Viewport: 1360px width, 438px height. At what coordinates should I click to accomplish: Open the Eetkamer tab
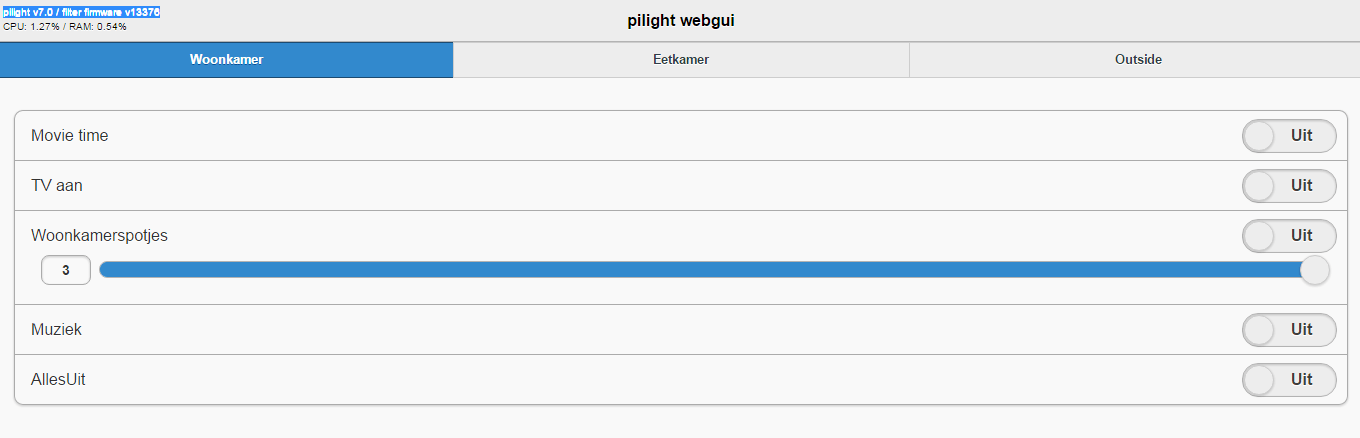coord(681,60)
